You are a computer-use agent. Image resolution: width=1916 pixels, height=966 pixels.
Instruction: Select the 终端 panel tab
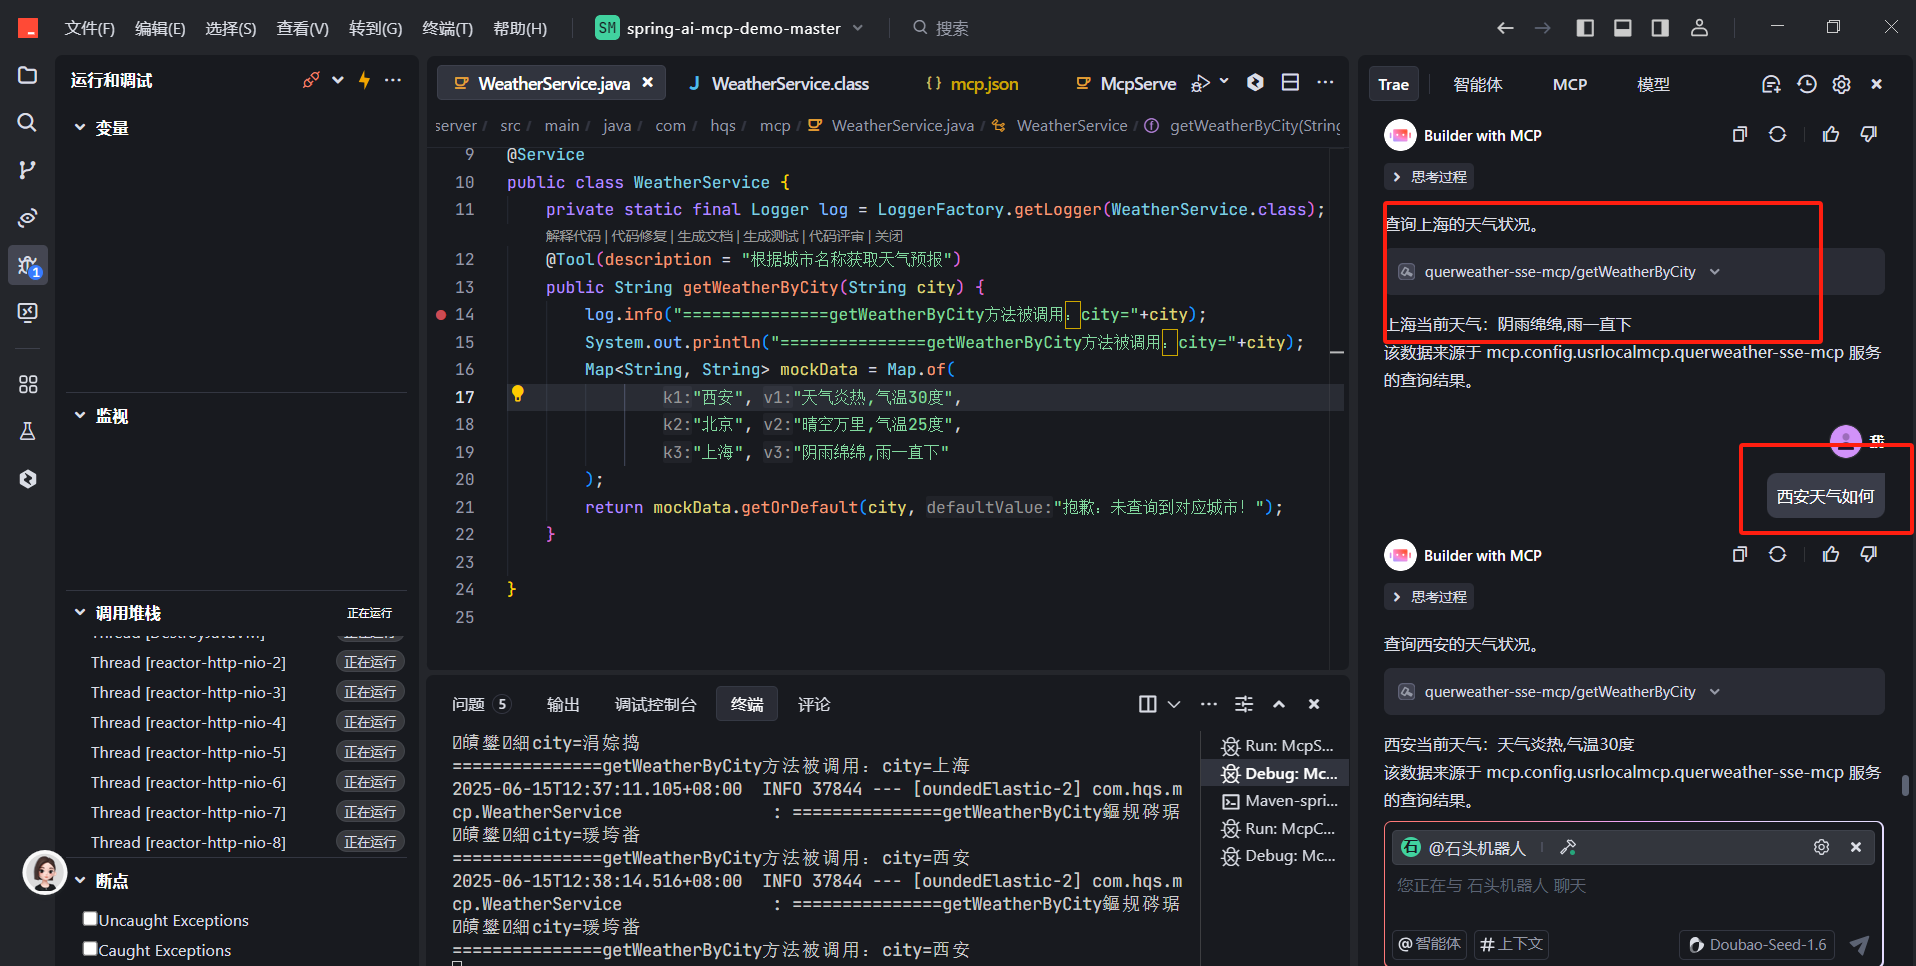click(x=747, y=703)
